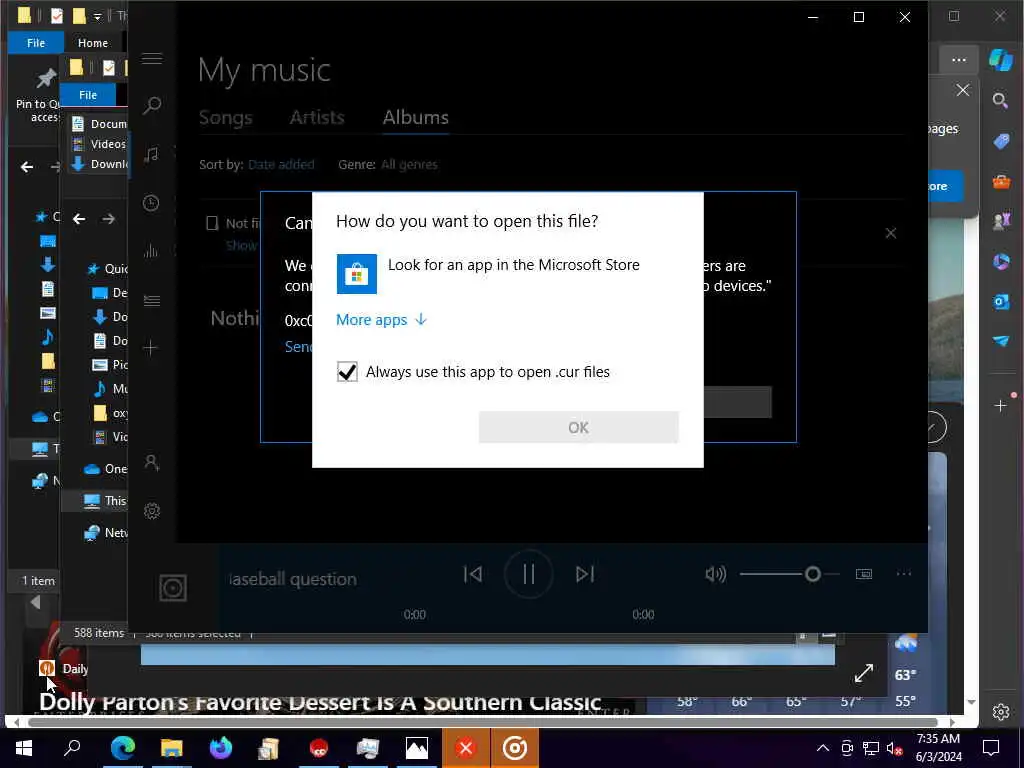Skip to previous track

pyautogui.click(x=473, y=574)
